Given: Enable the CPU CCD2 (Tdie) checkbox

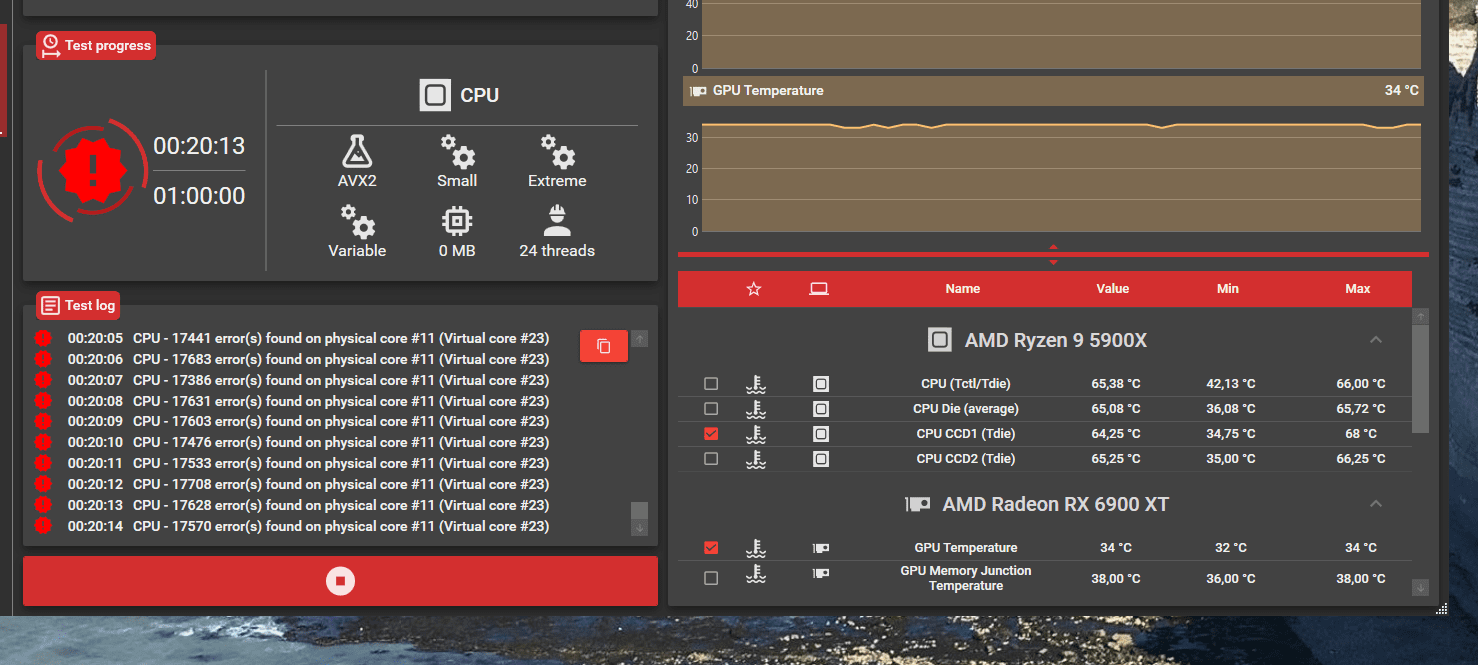Looking at the screenshot, I should click(x=711, y=459).
